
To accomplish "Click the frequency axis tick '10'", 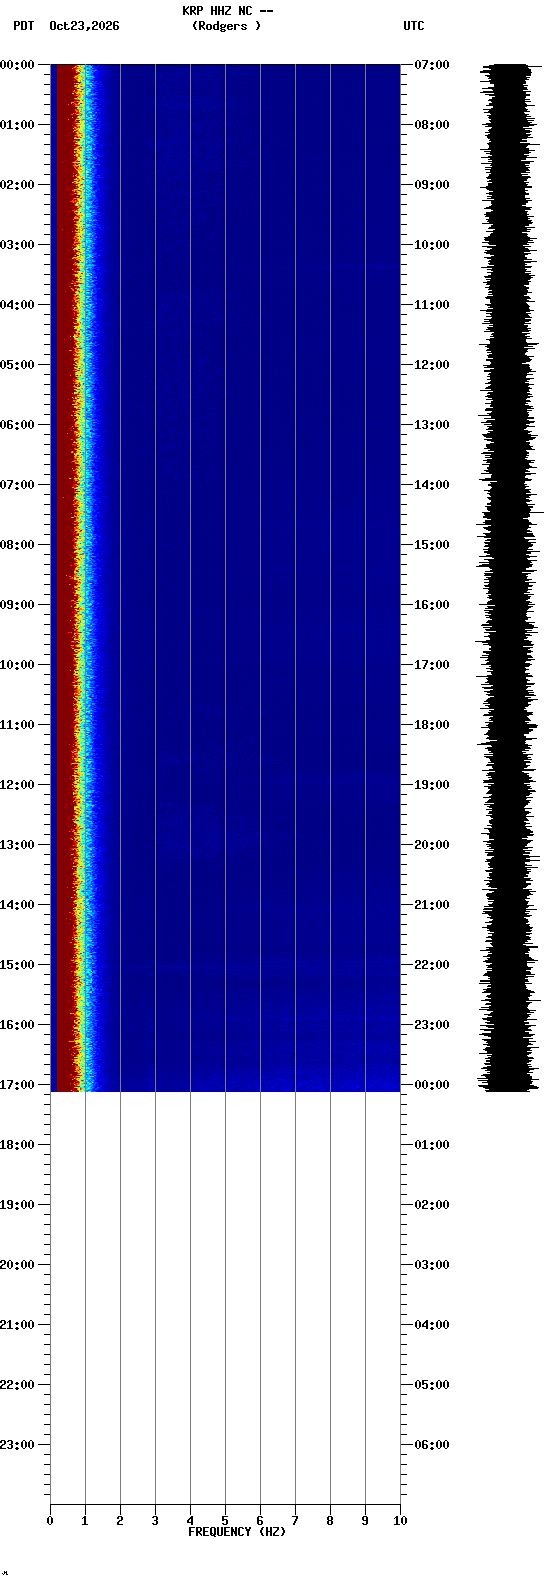I will (400, 1521).
